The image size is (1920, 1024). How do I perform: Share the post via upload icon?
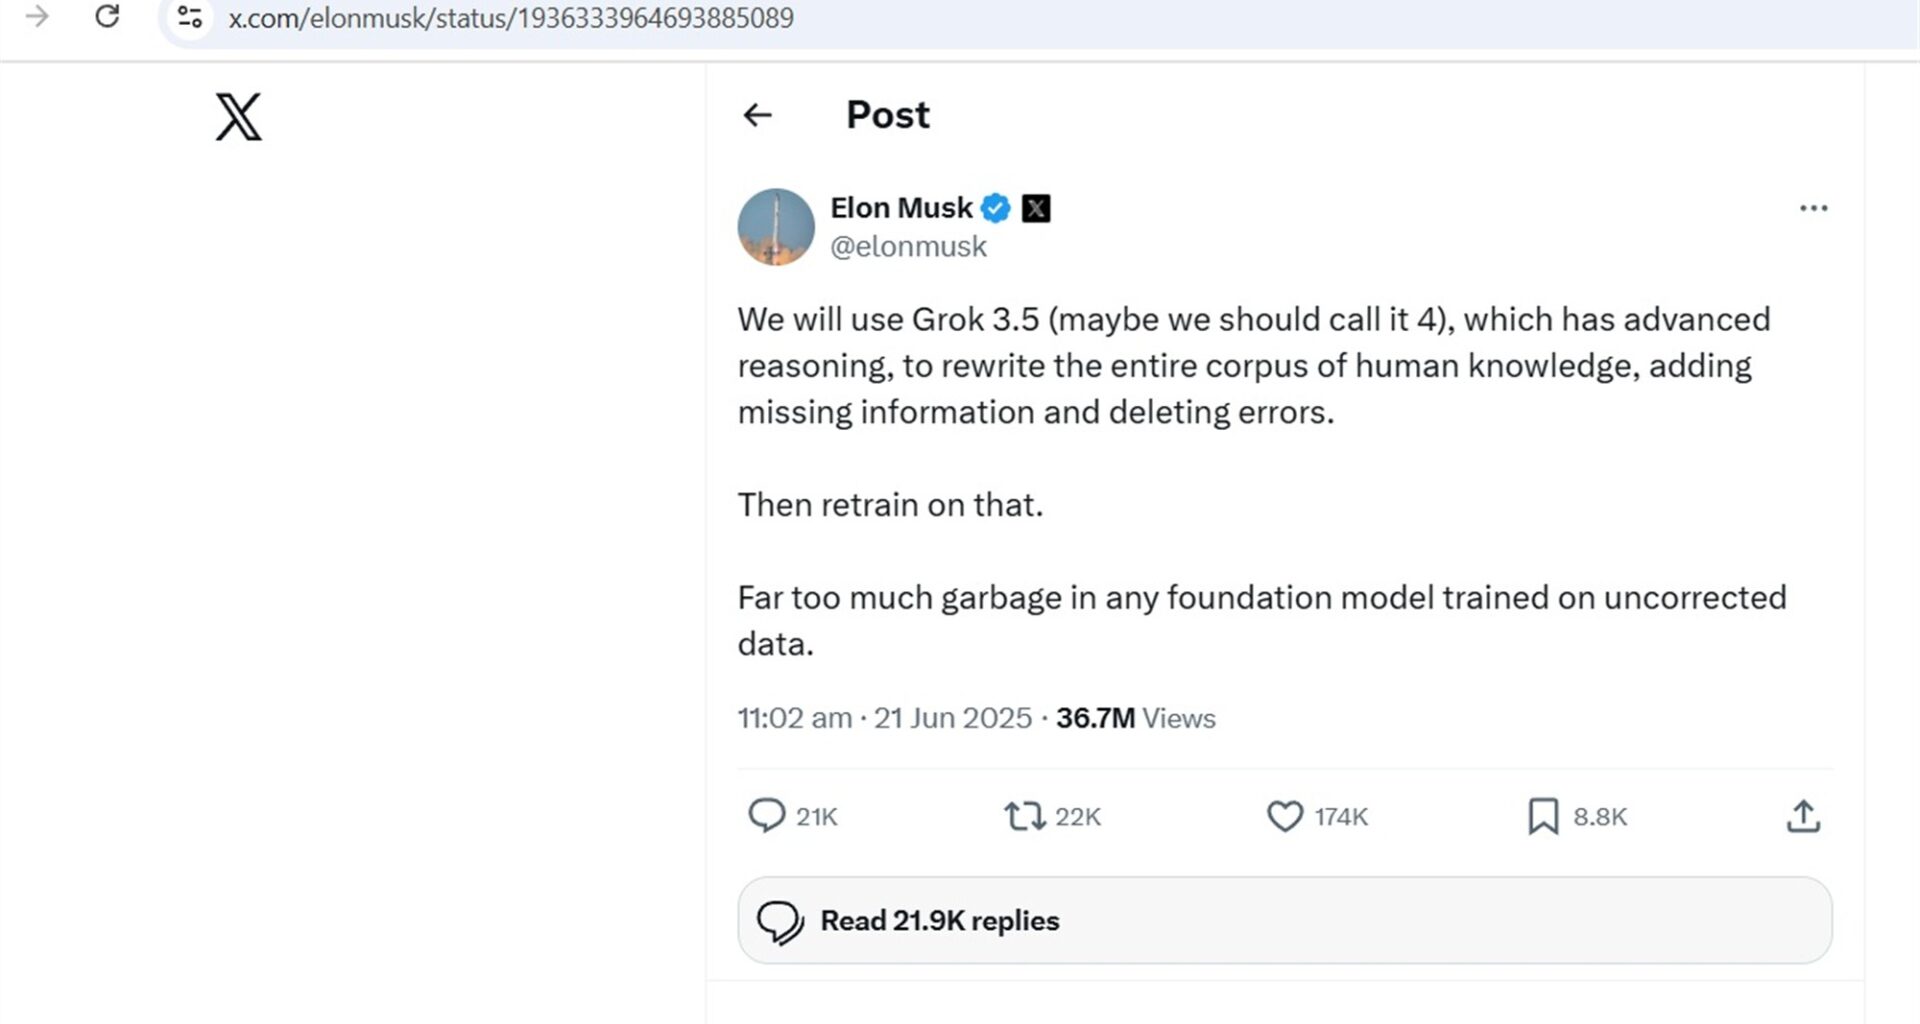tap(1803, 816)
